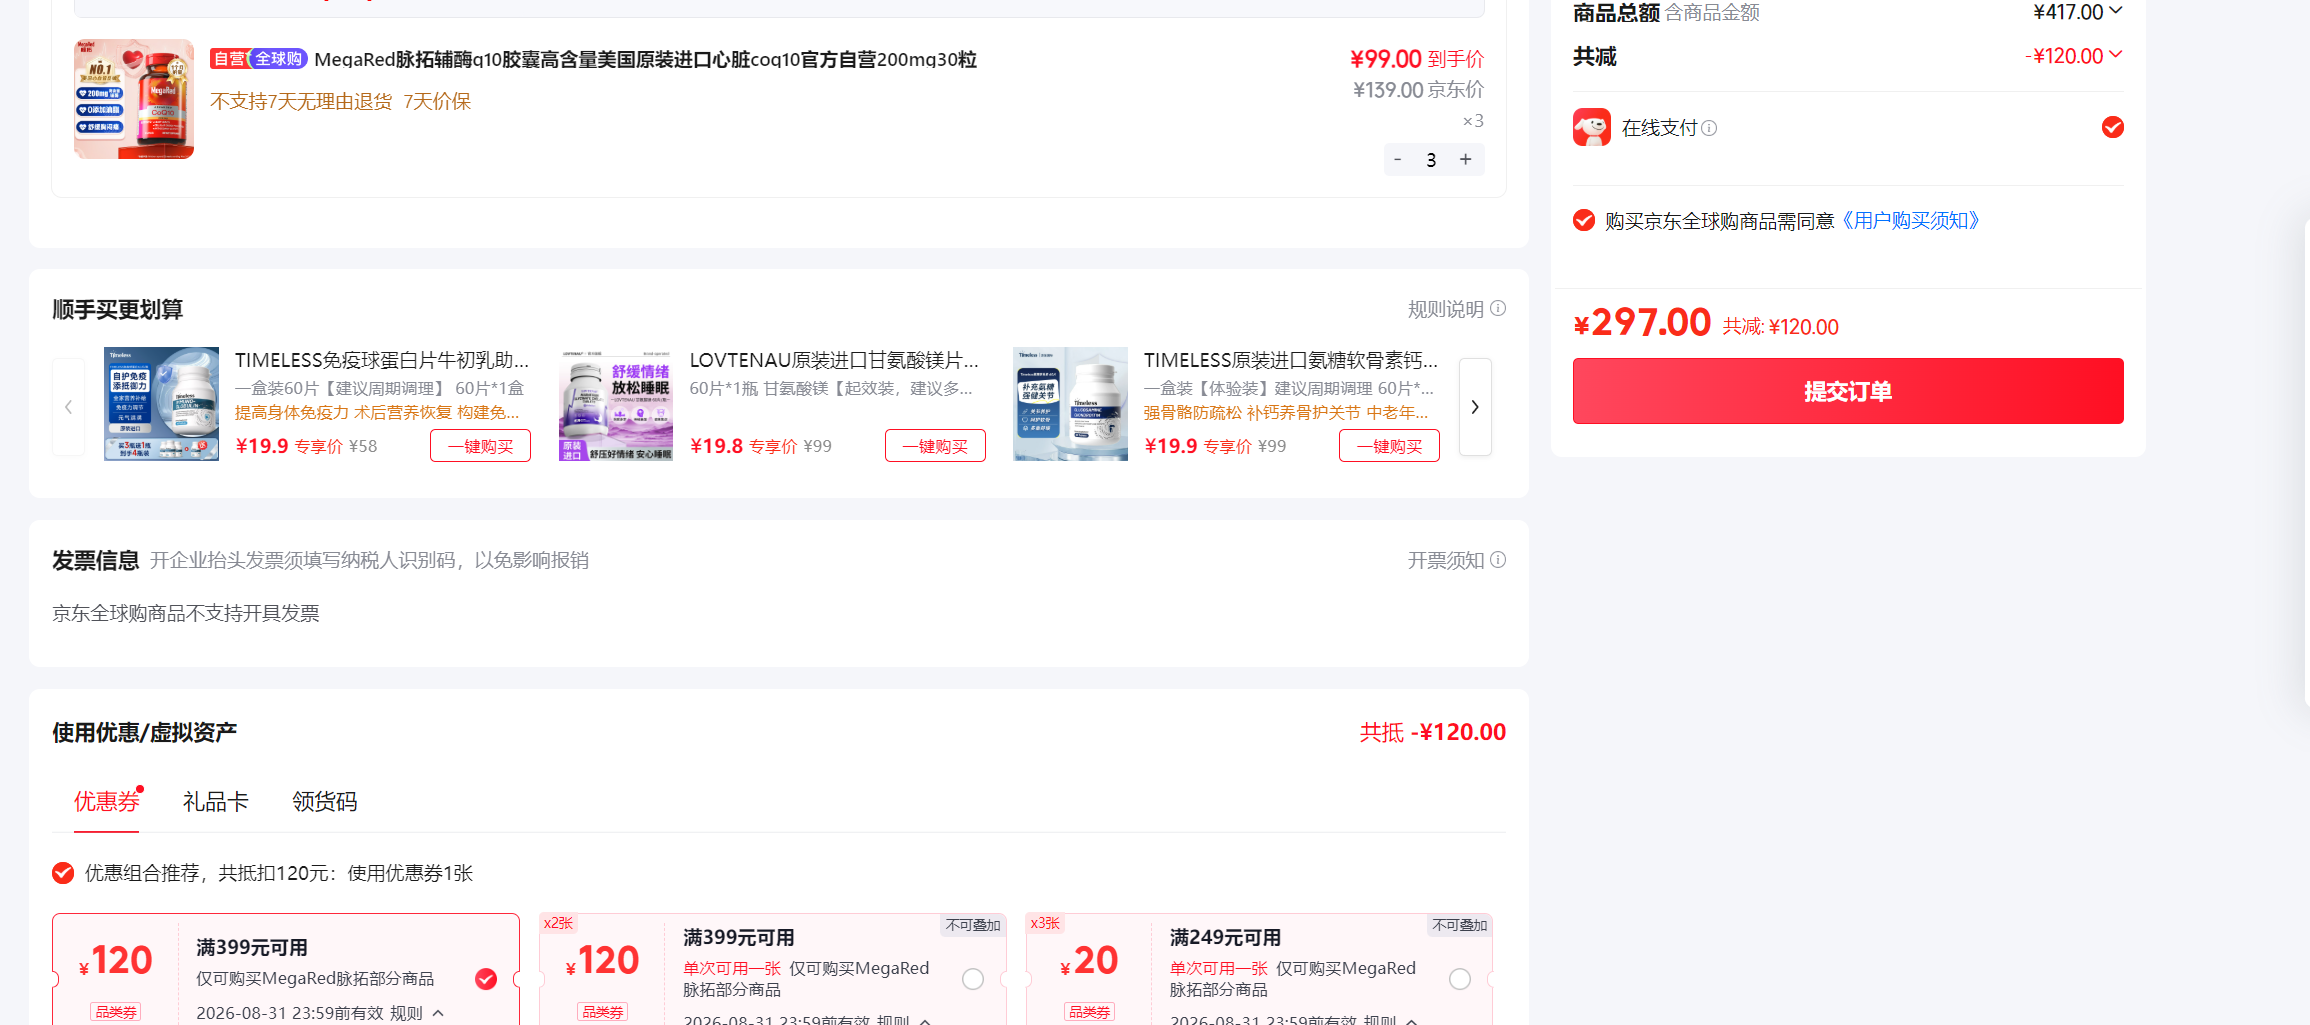2310x1025 pixels.
Task: Open MegaRed脉拓辅酶q10 product title link
Action: (x=645, y=59)
